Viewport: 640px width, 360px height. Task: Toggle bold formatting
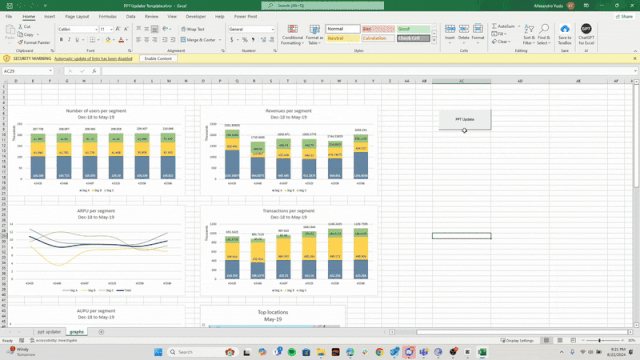click(61, 40)
